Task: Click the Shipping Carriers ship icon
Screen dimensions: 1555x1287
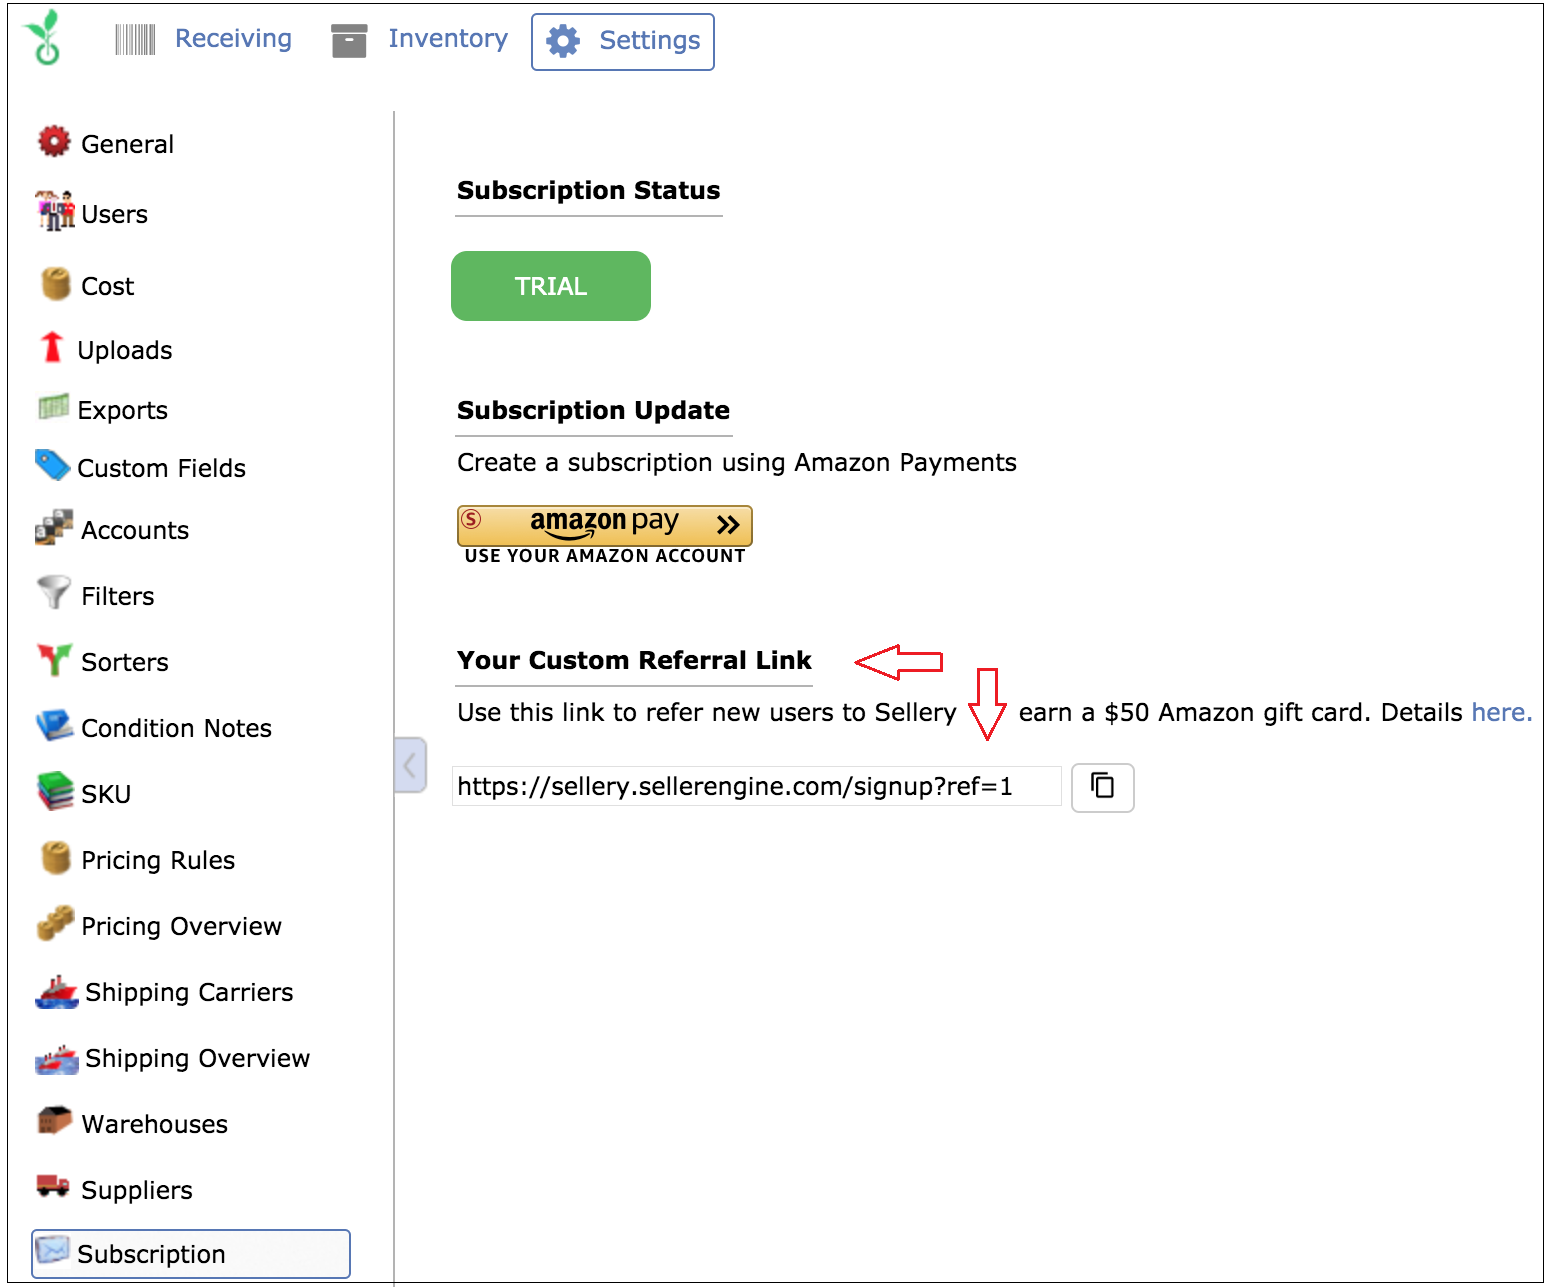Action: click(57, 991)
